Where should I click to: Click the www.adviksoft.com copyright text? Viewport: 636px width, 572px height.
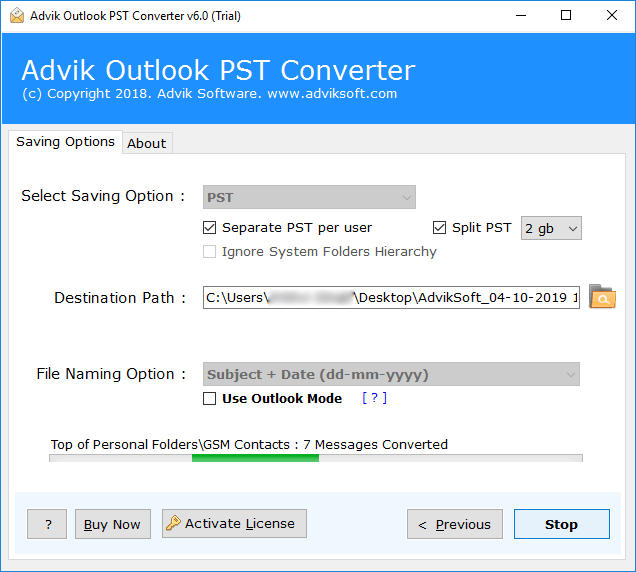pyautogui.click(x=332, y=94)
